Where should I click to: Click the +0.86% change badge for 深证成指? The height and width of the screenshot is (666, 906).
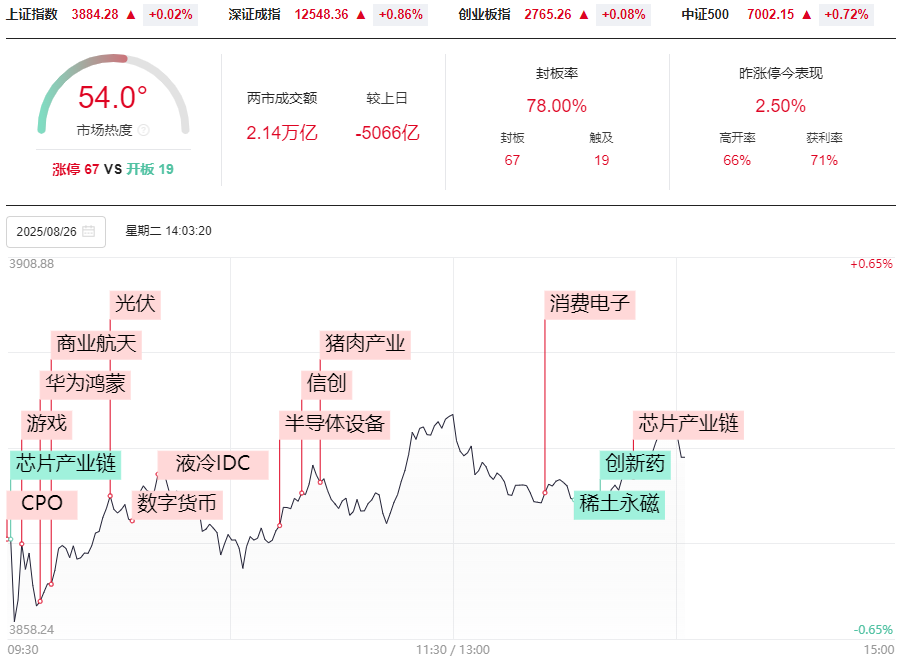pos(399,15)
